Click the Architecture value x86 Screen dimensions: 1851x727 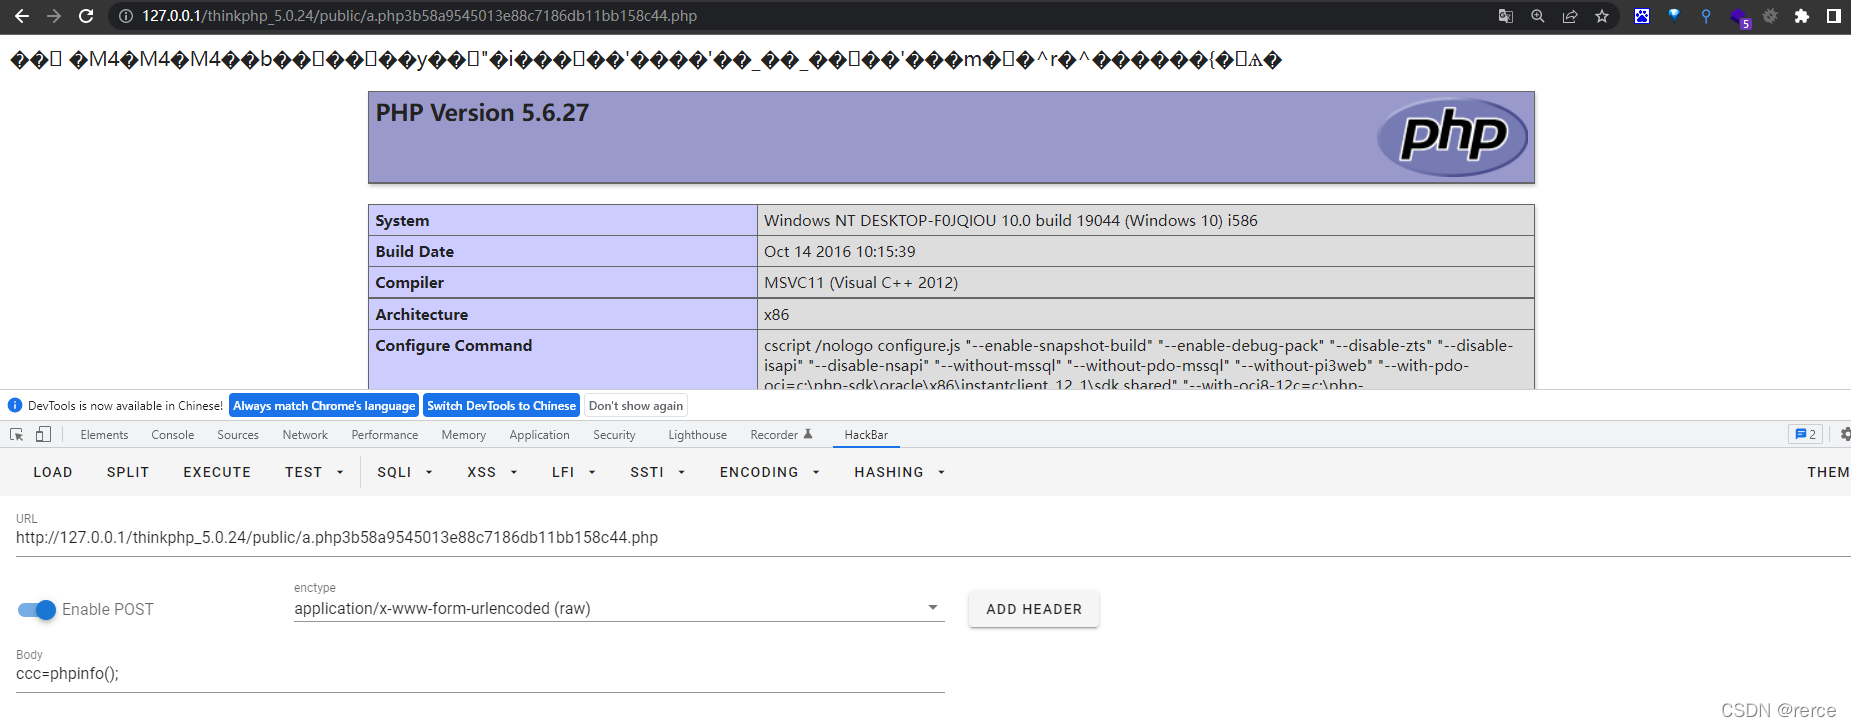[x=777, y=315]
